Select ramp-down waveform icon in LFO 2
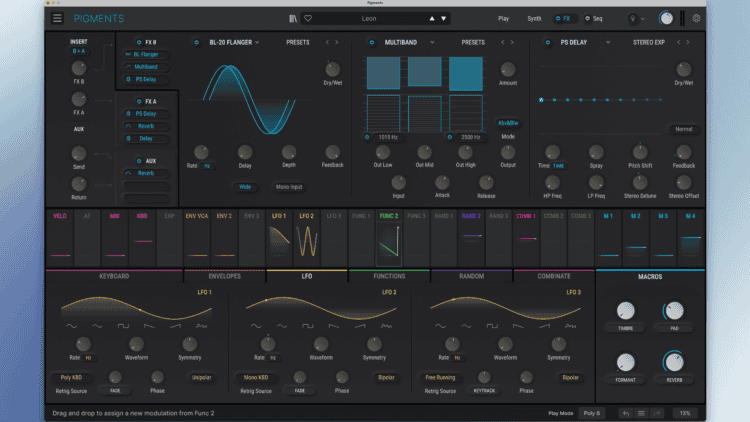 pos(334,326)
